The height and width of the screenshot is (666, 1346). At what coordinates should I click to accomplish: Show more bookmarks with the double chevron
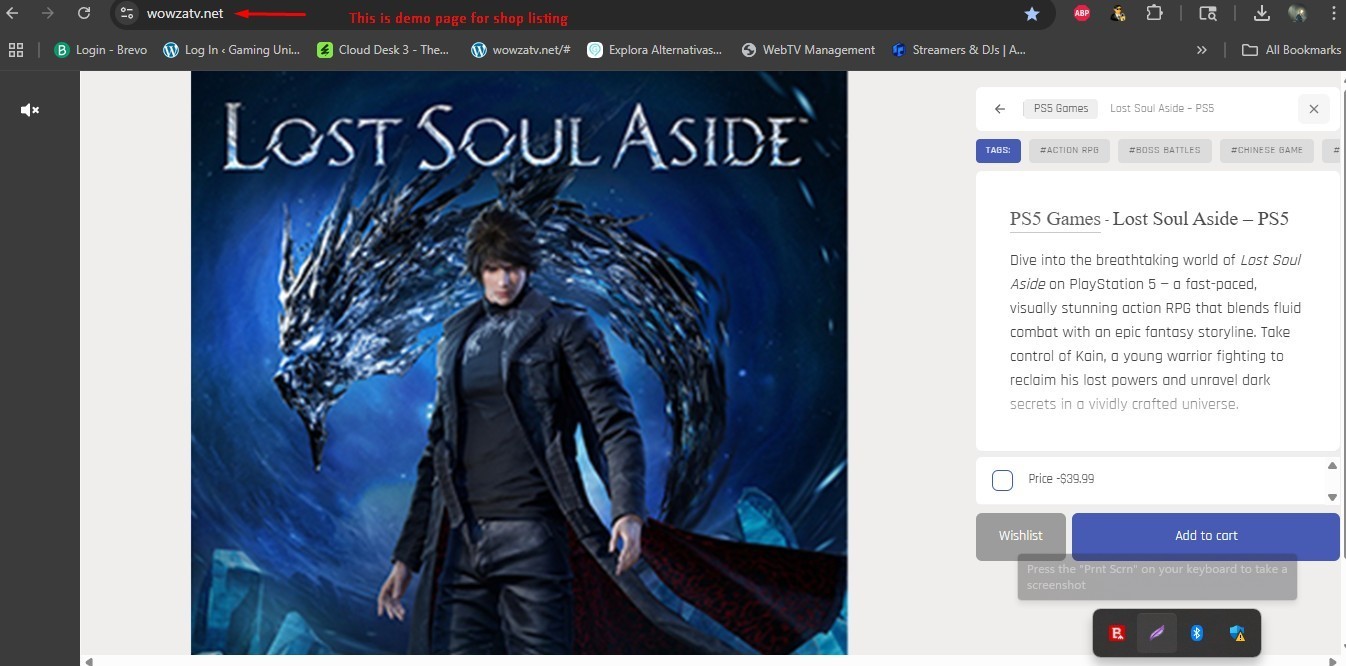coord(1201,49)
